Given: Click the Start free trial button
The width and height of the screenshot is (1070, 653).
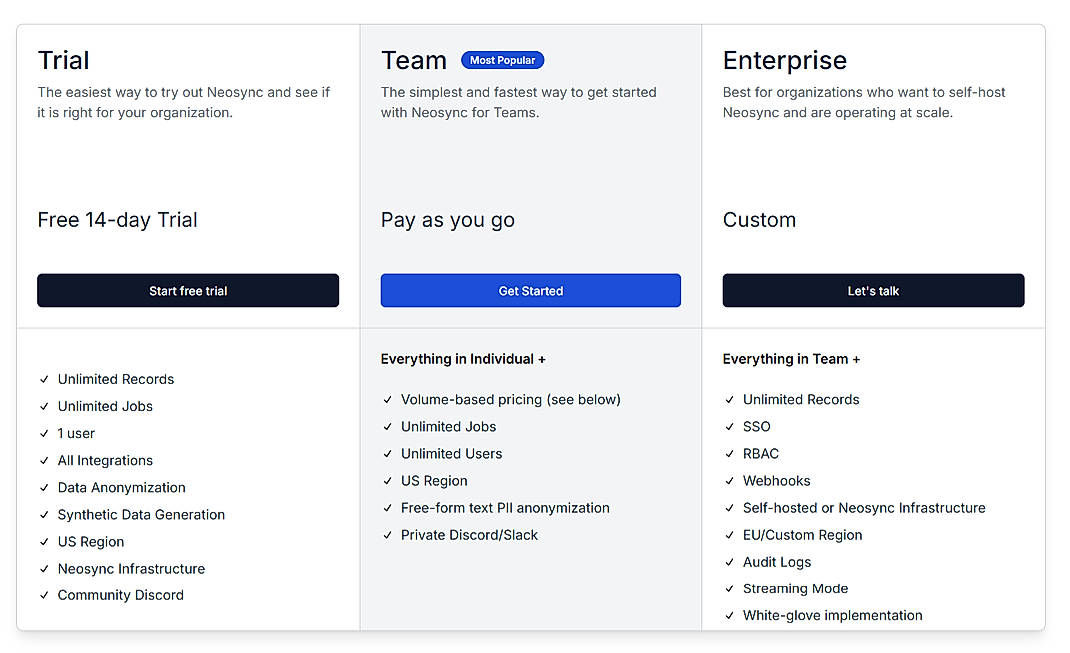Looking at the screenshot, I should pos(187,291).
